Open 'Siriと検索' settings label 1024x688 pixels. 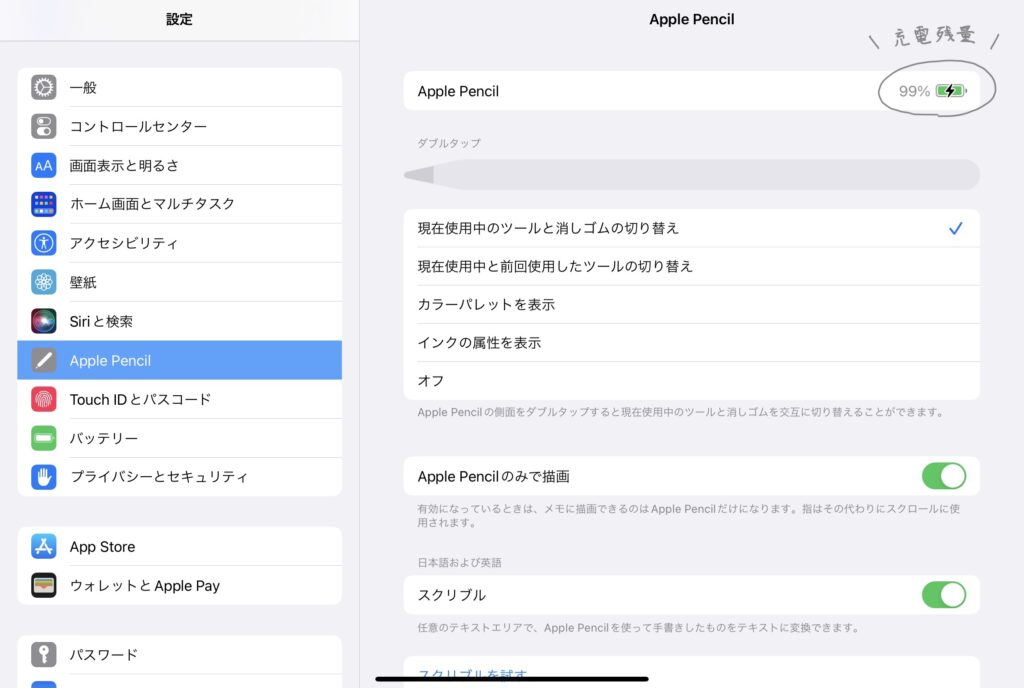(x=101, y=321)
